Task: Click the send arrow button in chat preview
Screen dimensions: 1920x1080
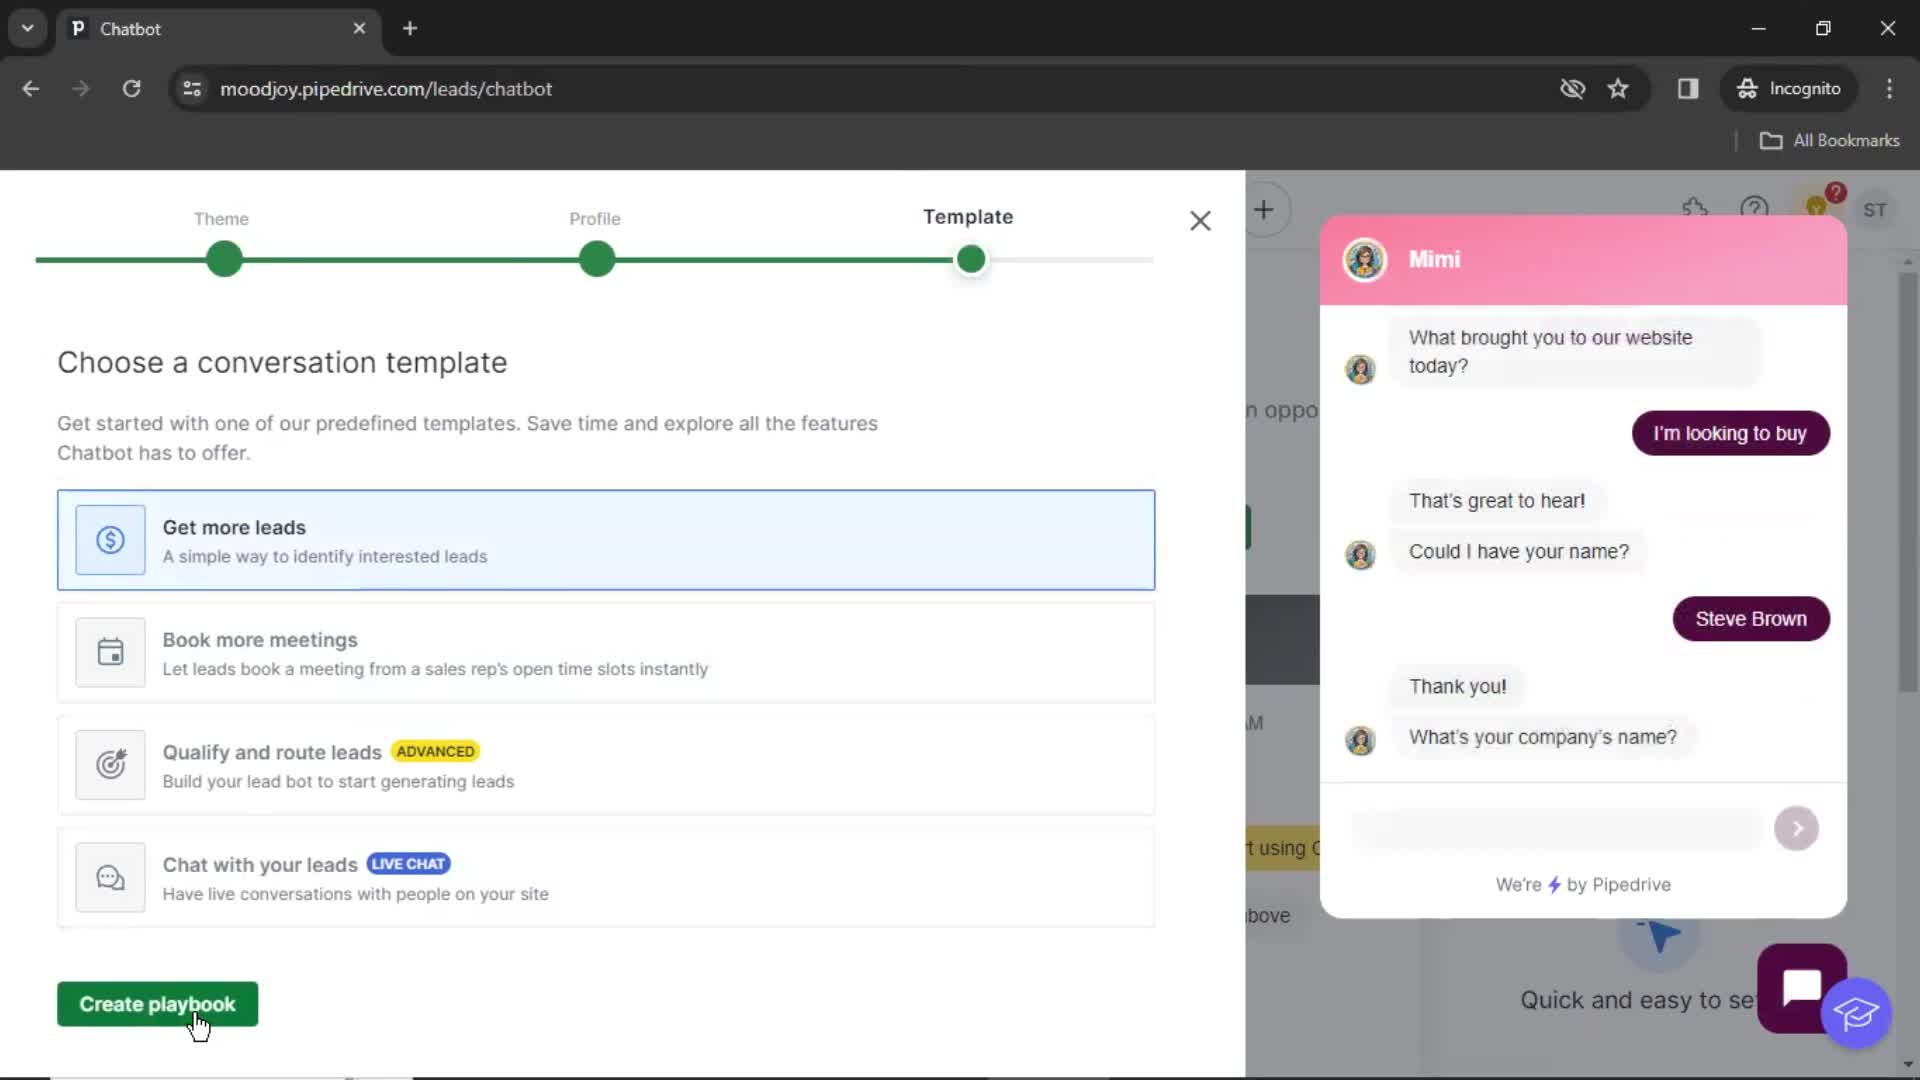Action: 1796,829
